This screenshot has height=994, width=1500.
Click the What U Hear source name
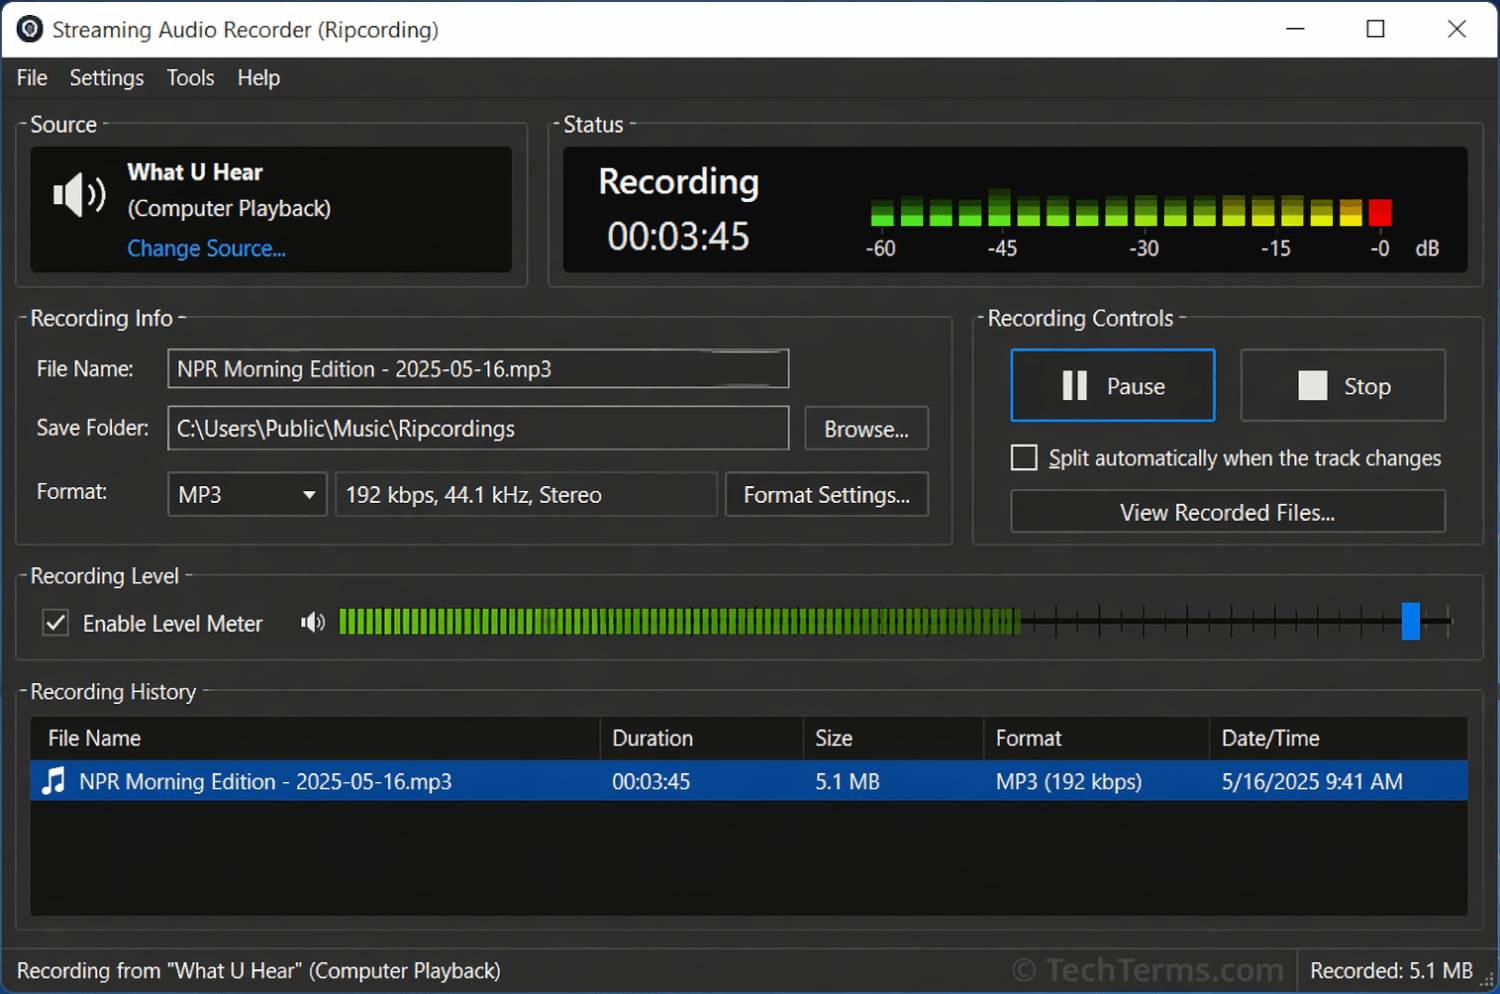coord(195,172)
